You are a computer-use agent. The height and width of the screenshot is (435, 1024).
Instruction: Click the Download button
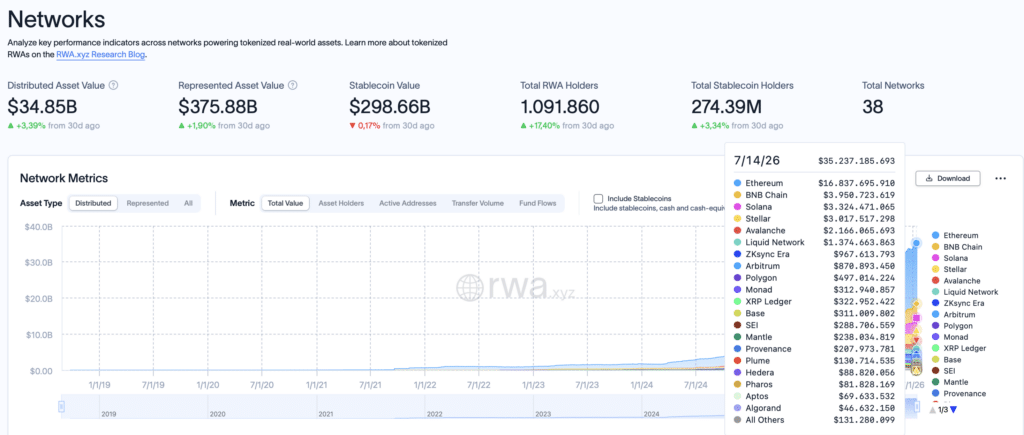coord(948,178)
